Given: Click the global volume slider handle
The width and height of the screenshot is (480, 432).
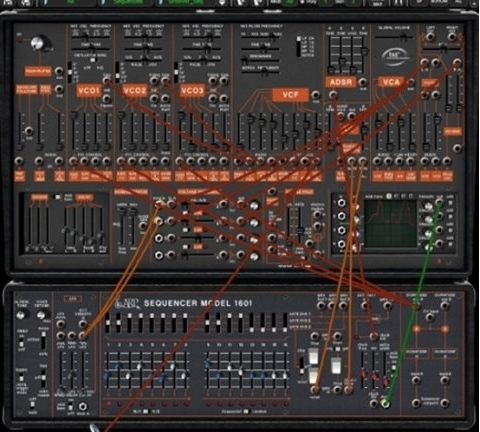Looking at the screenshot, I should click(404, 38).
